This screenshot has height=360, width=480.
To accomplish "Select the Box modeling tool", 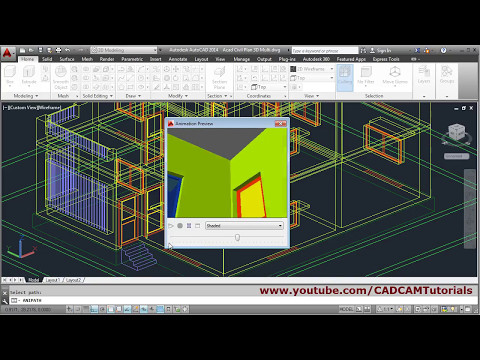I will [10, 75].
